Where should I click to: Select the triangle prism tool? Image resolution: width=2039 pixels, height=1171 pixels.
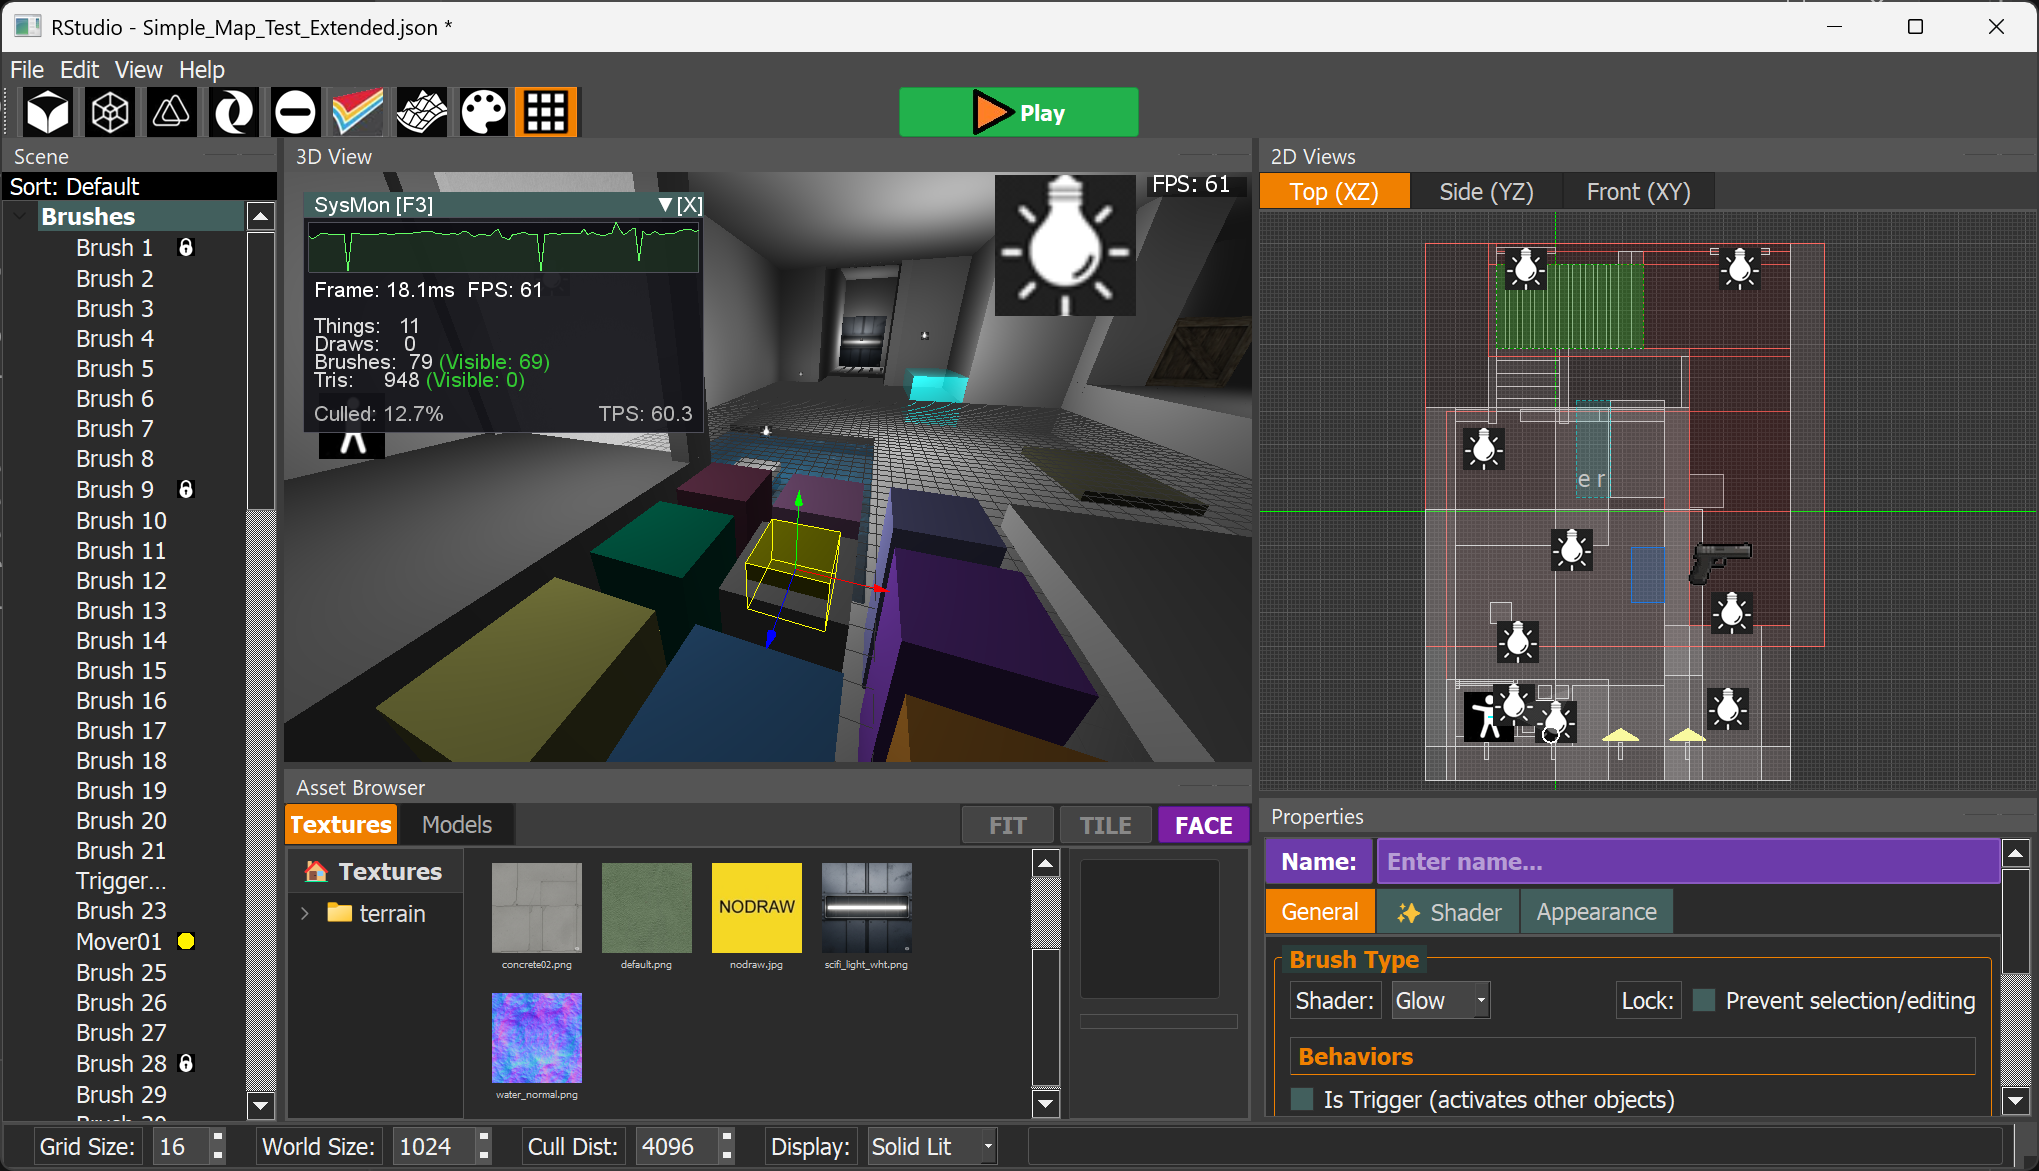[x=171, y=112]
